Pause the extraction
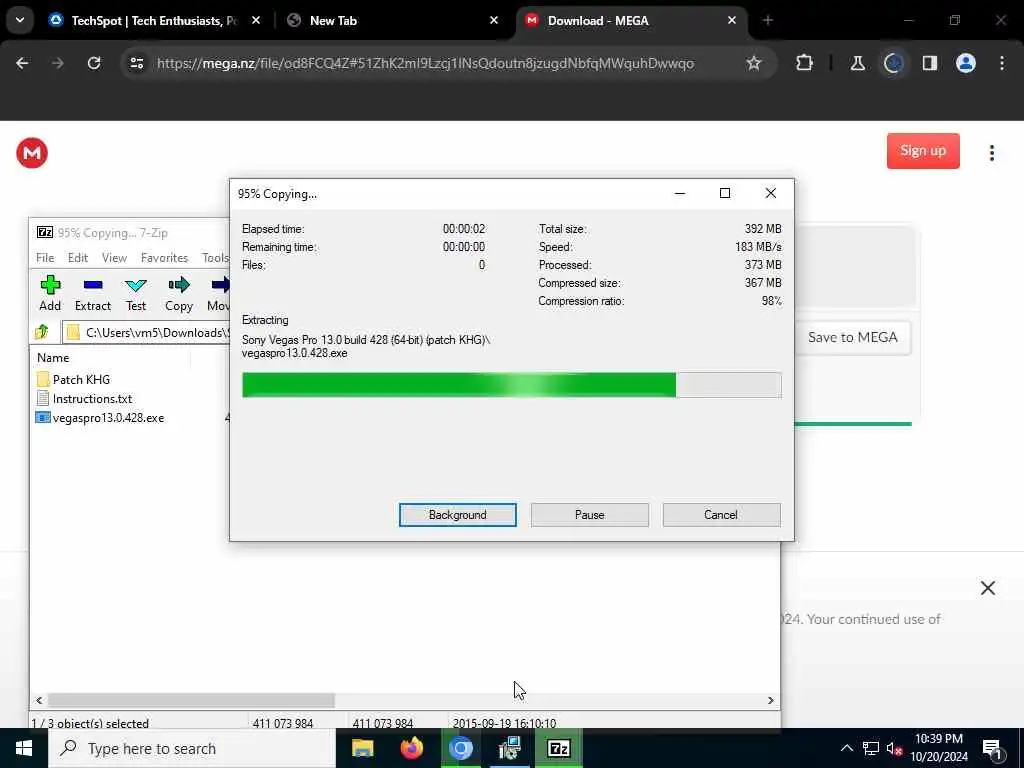Viewport: 1024px width, 768px height. [589, 515]
